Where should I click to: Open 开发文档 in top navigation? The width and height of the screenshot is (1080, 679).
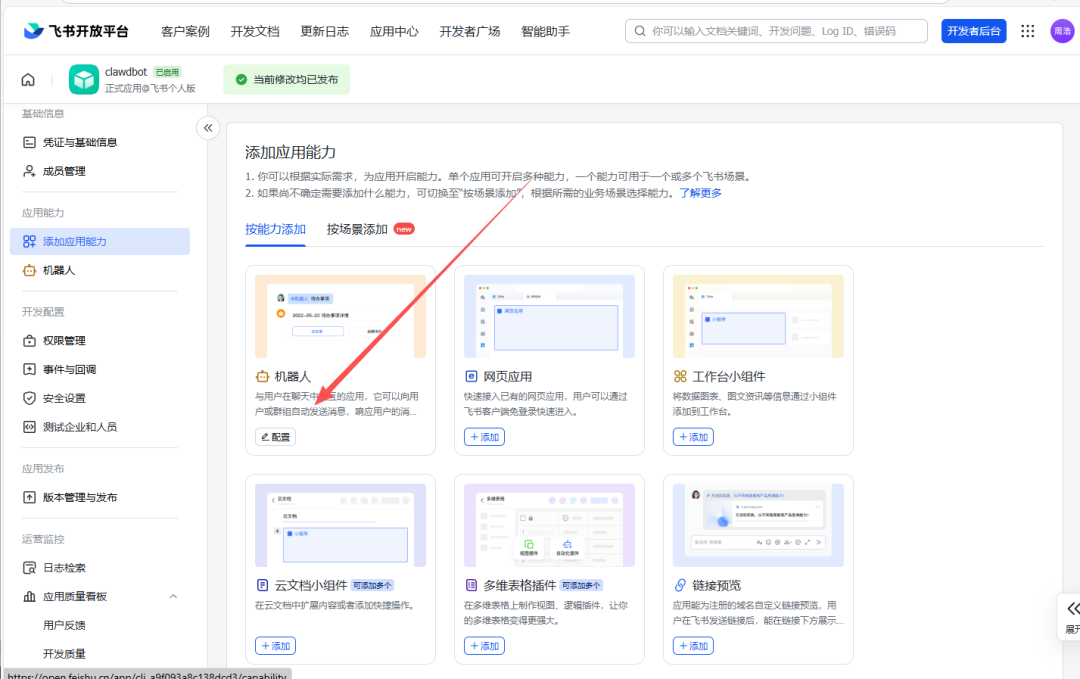point(255,32)
